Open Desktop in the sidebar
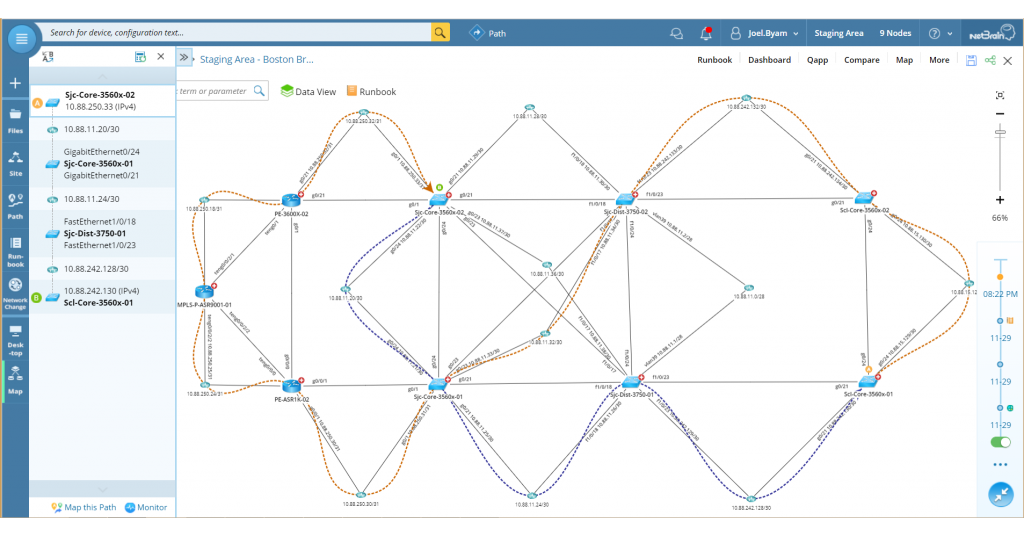 15,340
